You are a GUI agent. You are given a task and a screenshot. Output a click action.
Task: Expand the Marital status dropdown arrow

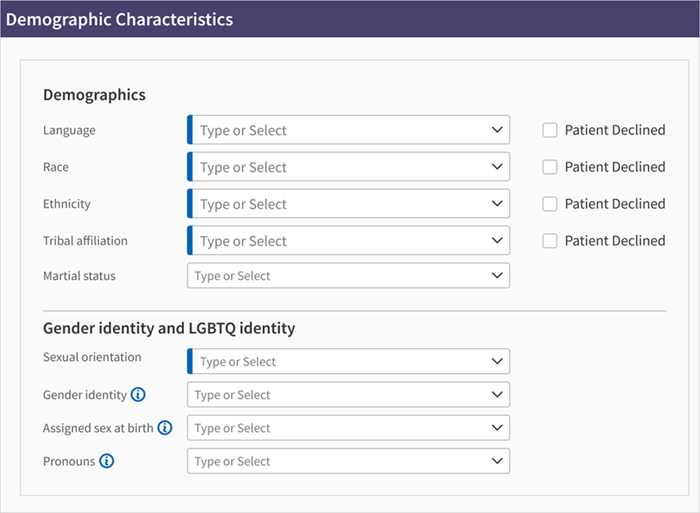click(497, 276)
